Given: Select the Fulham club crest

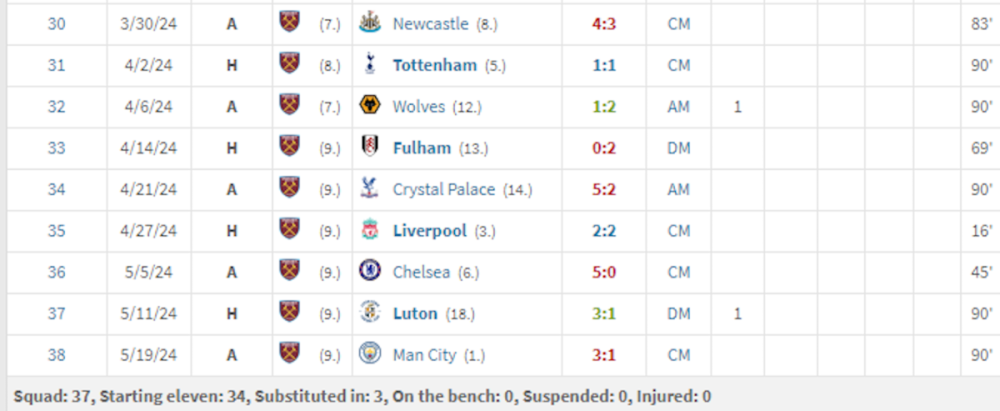Looking at the screenshot, I should (369, 148).
